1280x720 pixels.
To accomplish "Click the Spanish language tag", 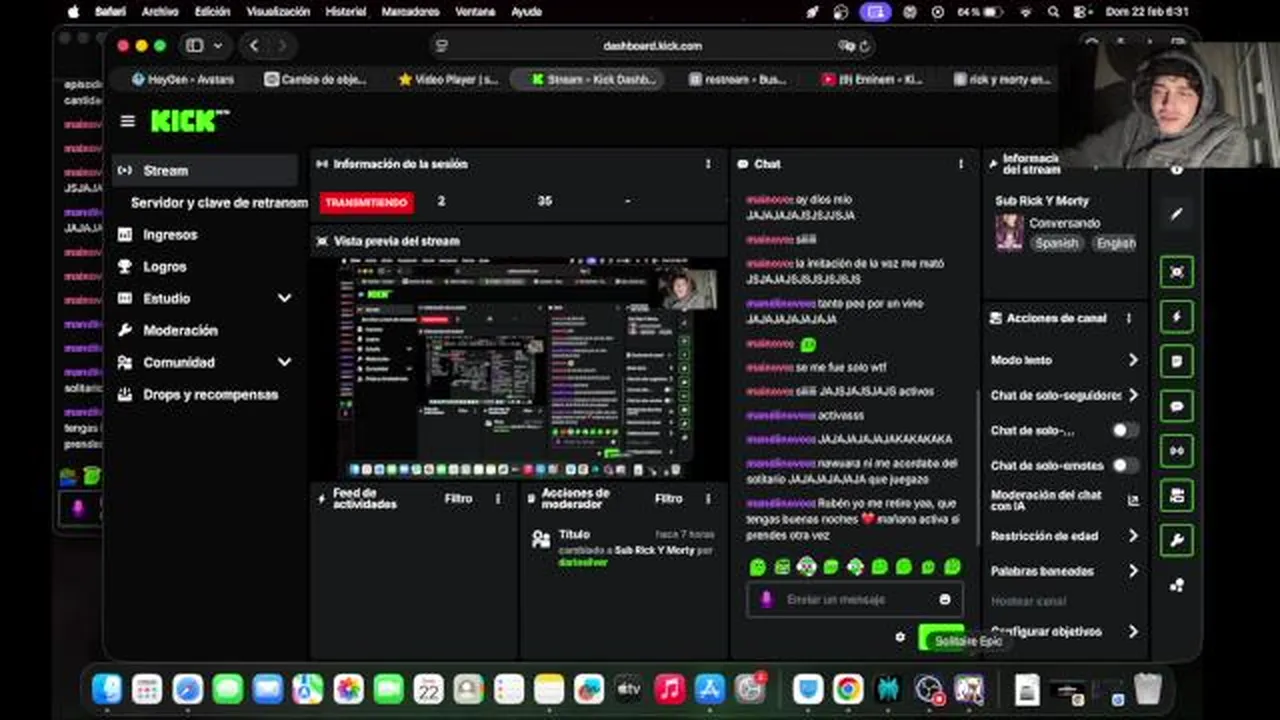I will pos(1057,243).
